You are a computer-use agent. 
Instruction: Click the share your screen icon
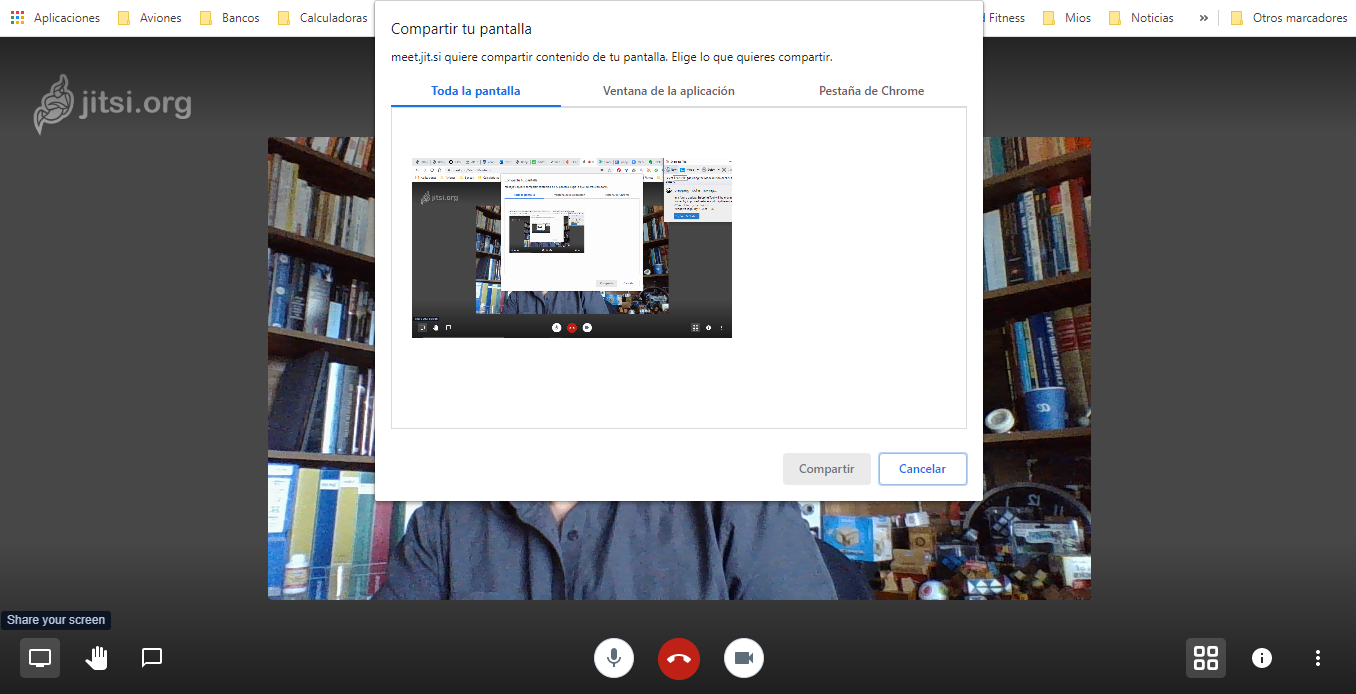(40, 658)
